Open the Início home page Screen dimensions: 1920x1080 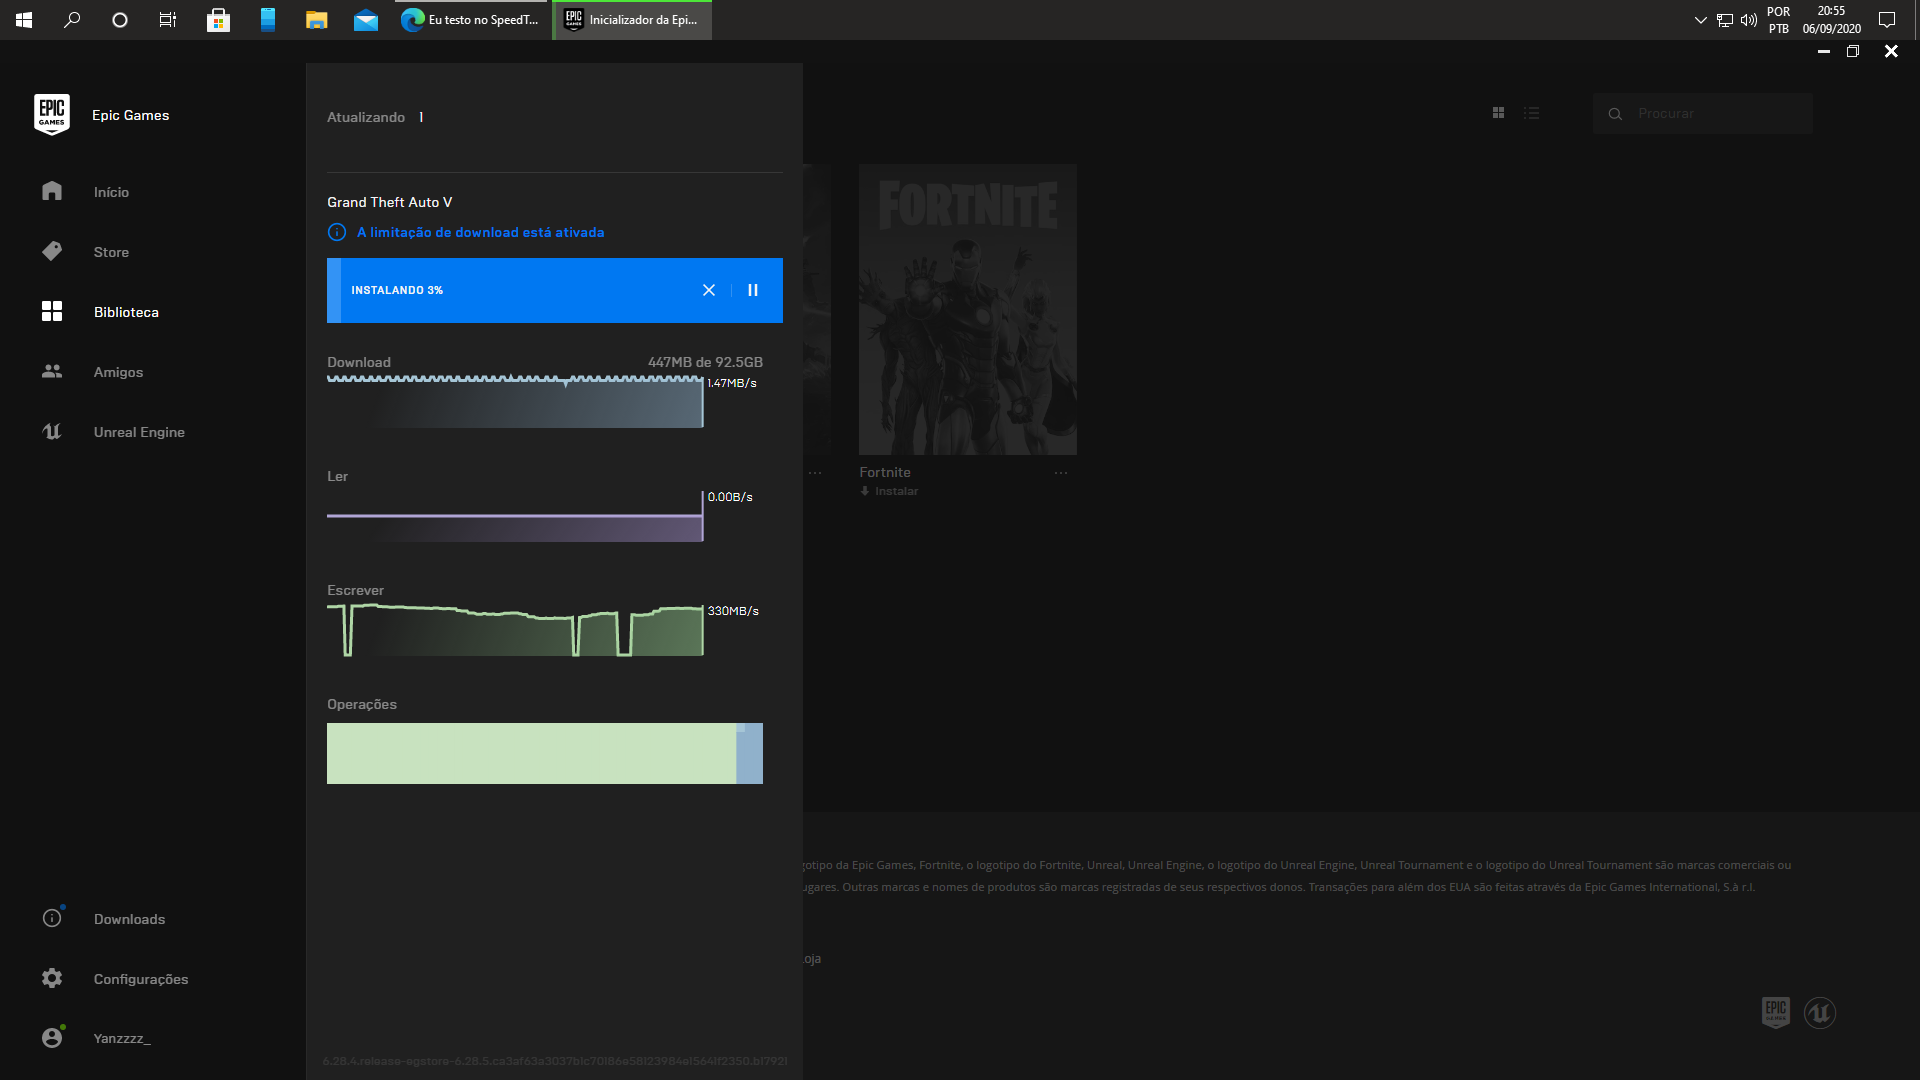point(111,192)
